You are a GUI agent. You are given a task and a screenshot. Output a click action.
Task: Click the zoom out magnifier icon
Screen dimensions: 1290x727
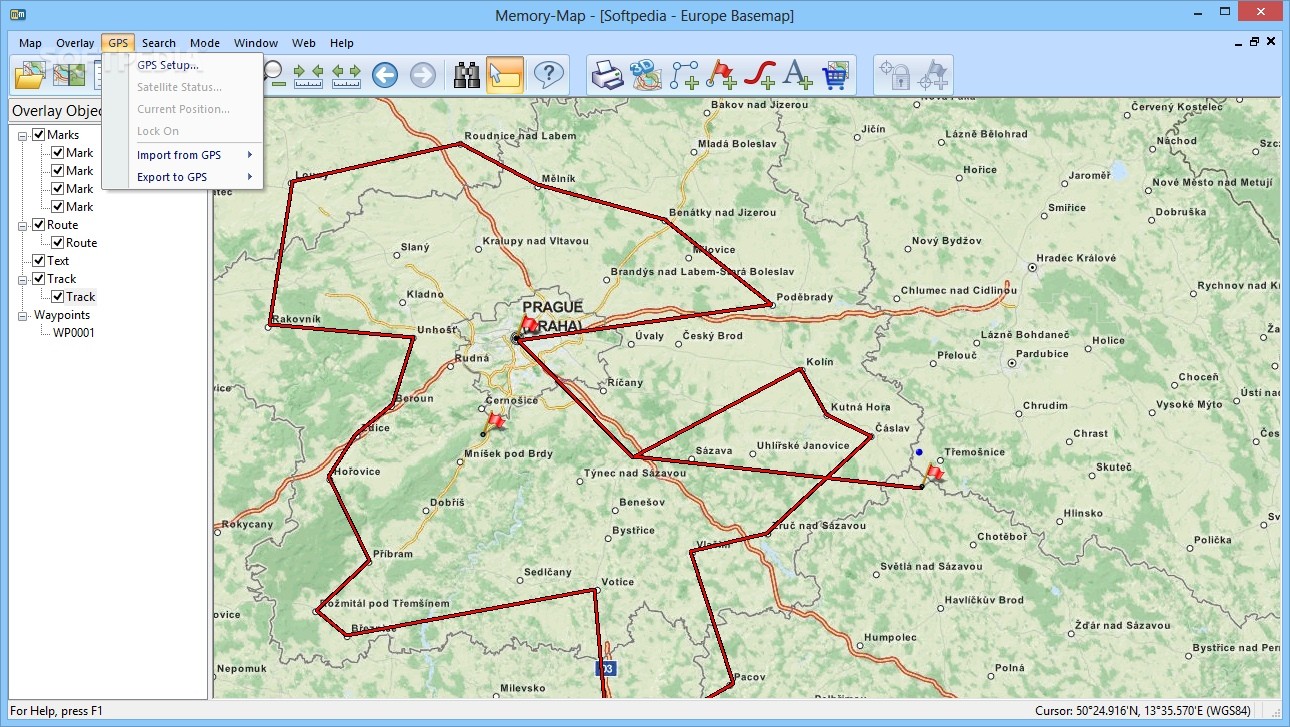274,75
